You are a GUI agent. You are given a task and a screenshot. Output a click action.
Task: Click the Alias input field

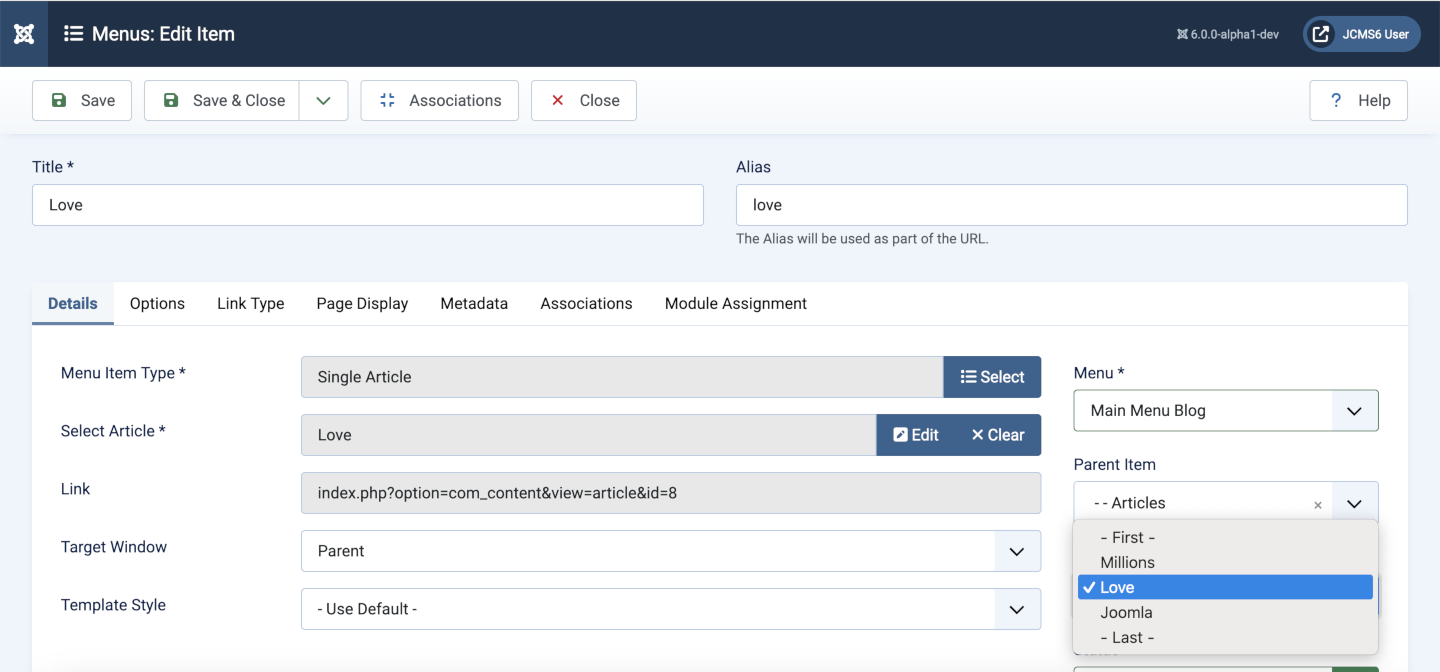[1071, 205]
